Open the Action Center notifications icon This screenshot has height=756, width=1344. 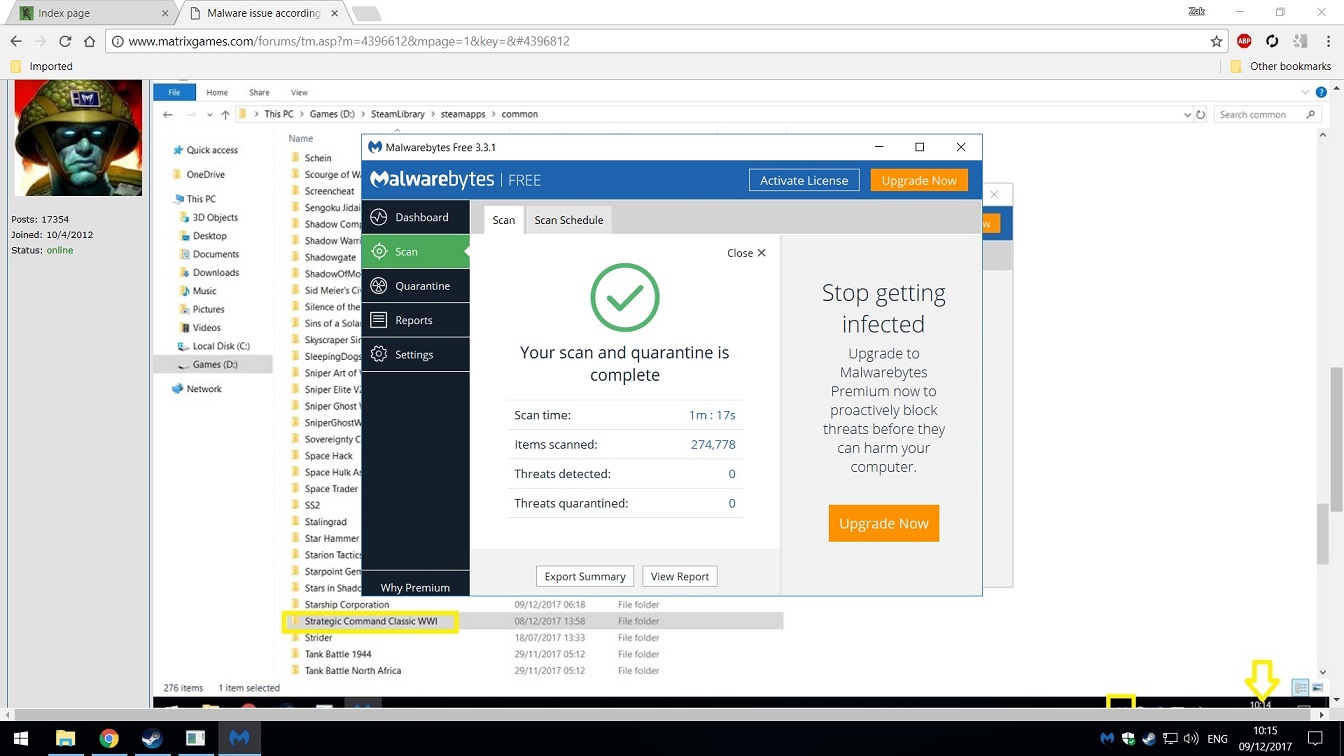click(1315, 739)
